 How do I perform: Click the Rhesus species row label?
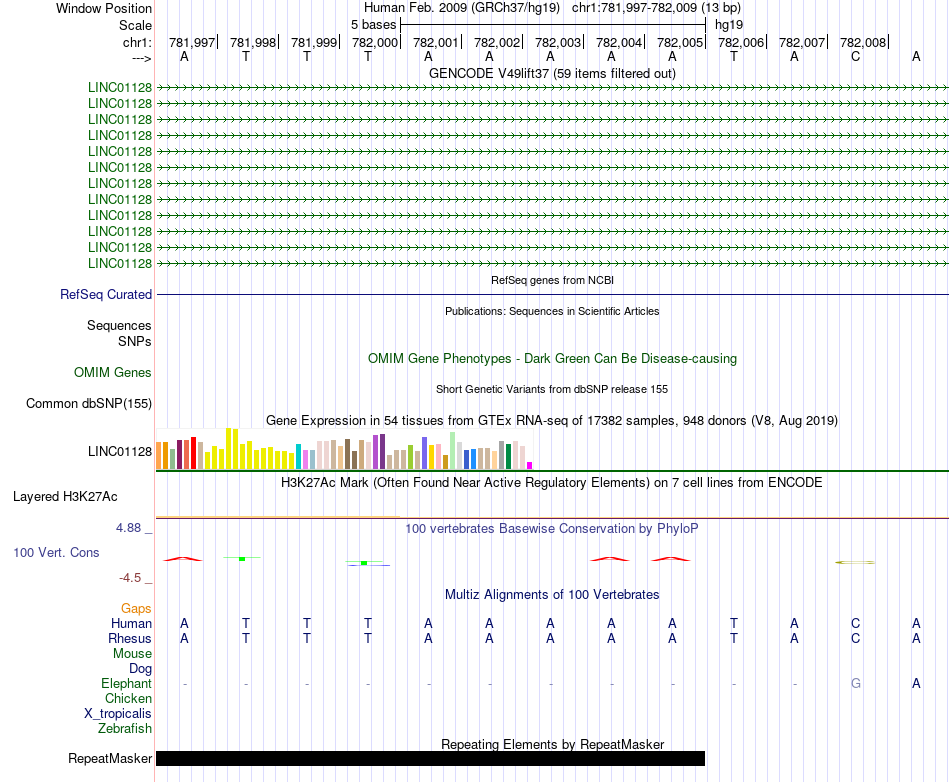pyautogui.click(x=130, y=638)
